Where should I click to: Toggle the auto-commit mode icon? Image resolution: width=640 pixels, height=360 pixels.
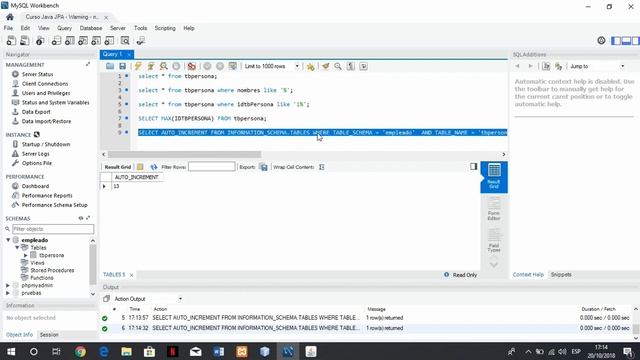point(233,66)
